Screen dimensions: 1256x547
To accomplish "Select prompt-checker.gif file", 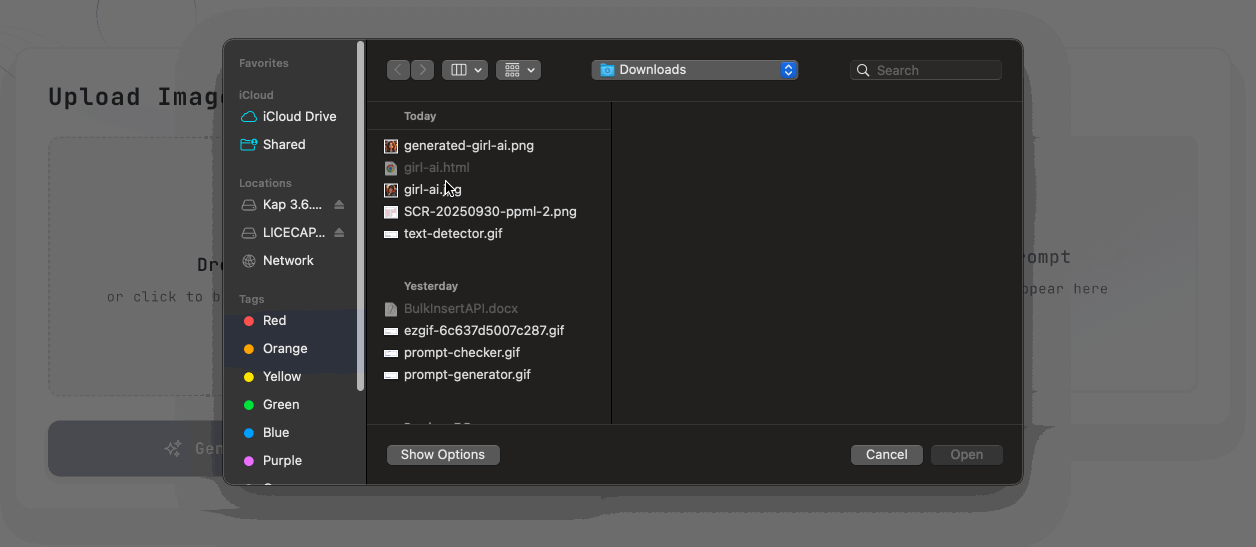I will pyautogui.click(x=461, y=353).
